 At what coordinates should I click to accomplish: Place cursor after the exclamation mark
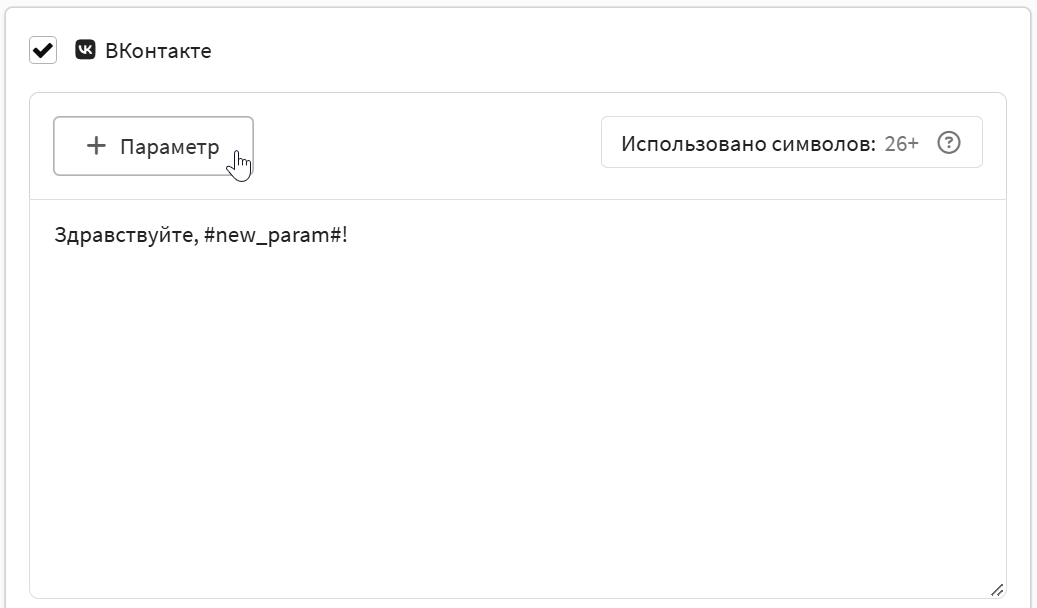349,235
